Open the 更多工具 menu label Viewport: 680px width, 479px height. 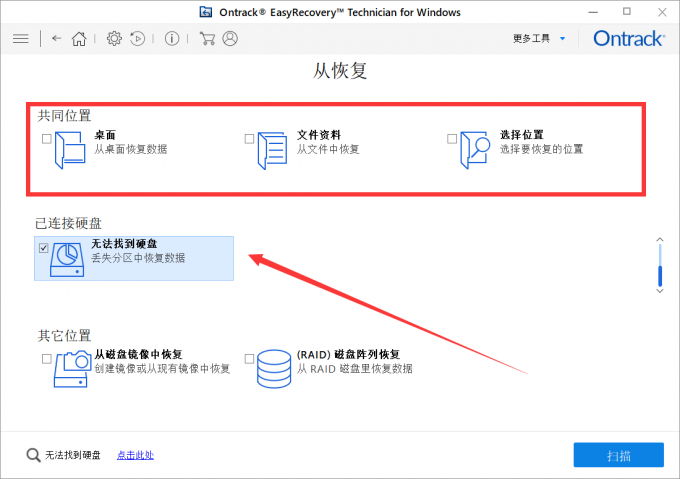click(531, 39)
